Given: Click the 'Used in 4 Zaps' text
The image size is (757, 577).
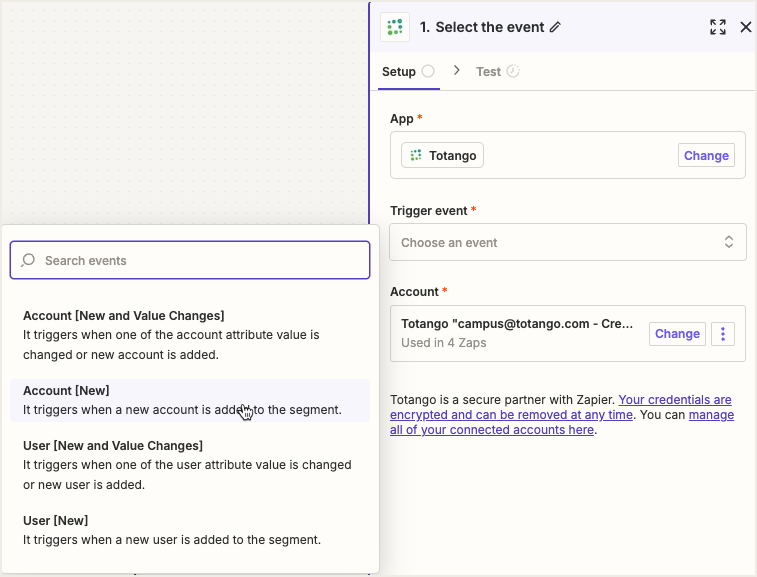Looking at the screenshot, I should (x=443, y=343).
